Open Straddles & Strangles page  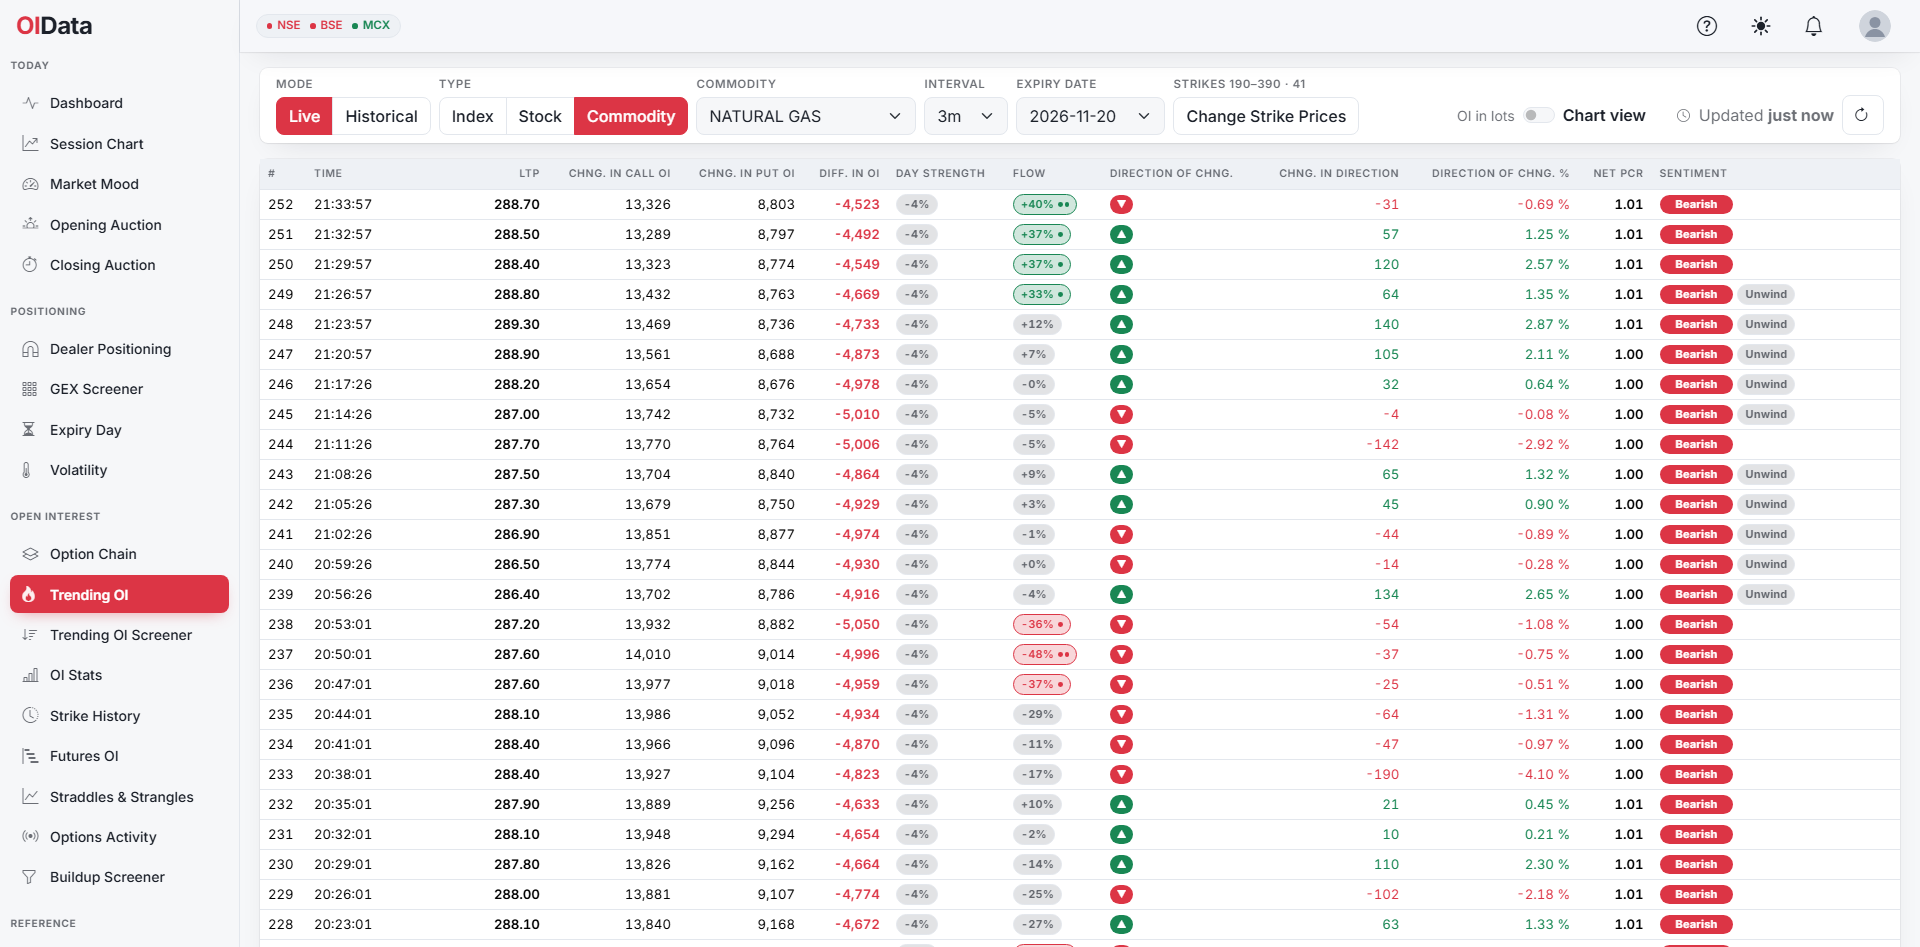pyautogui.click(x=119, y=797)
